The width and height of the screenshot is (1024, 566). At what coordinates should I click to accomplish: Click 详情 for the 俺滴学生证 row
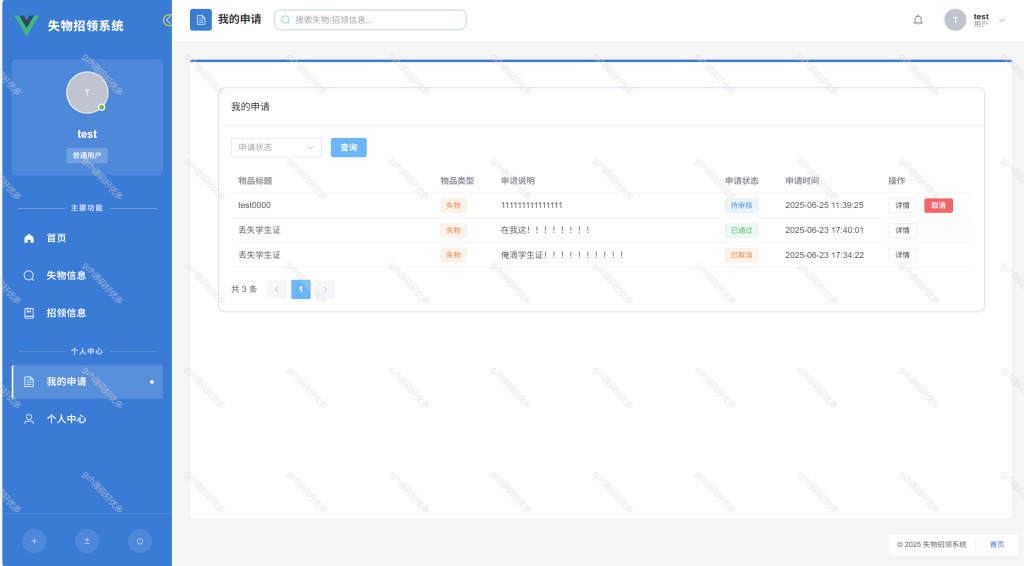[x=903, y=255]
